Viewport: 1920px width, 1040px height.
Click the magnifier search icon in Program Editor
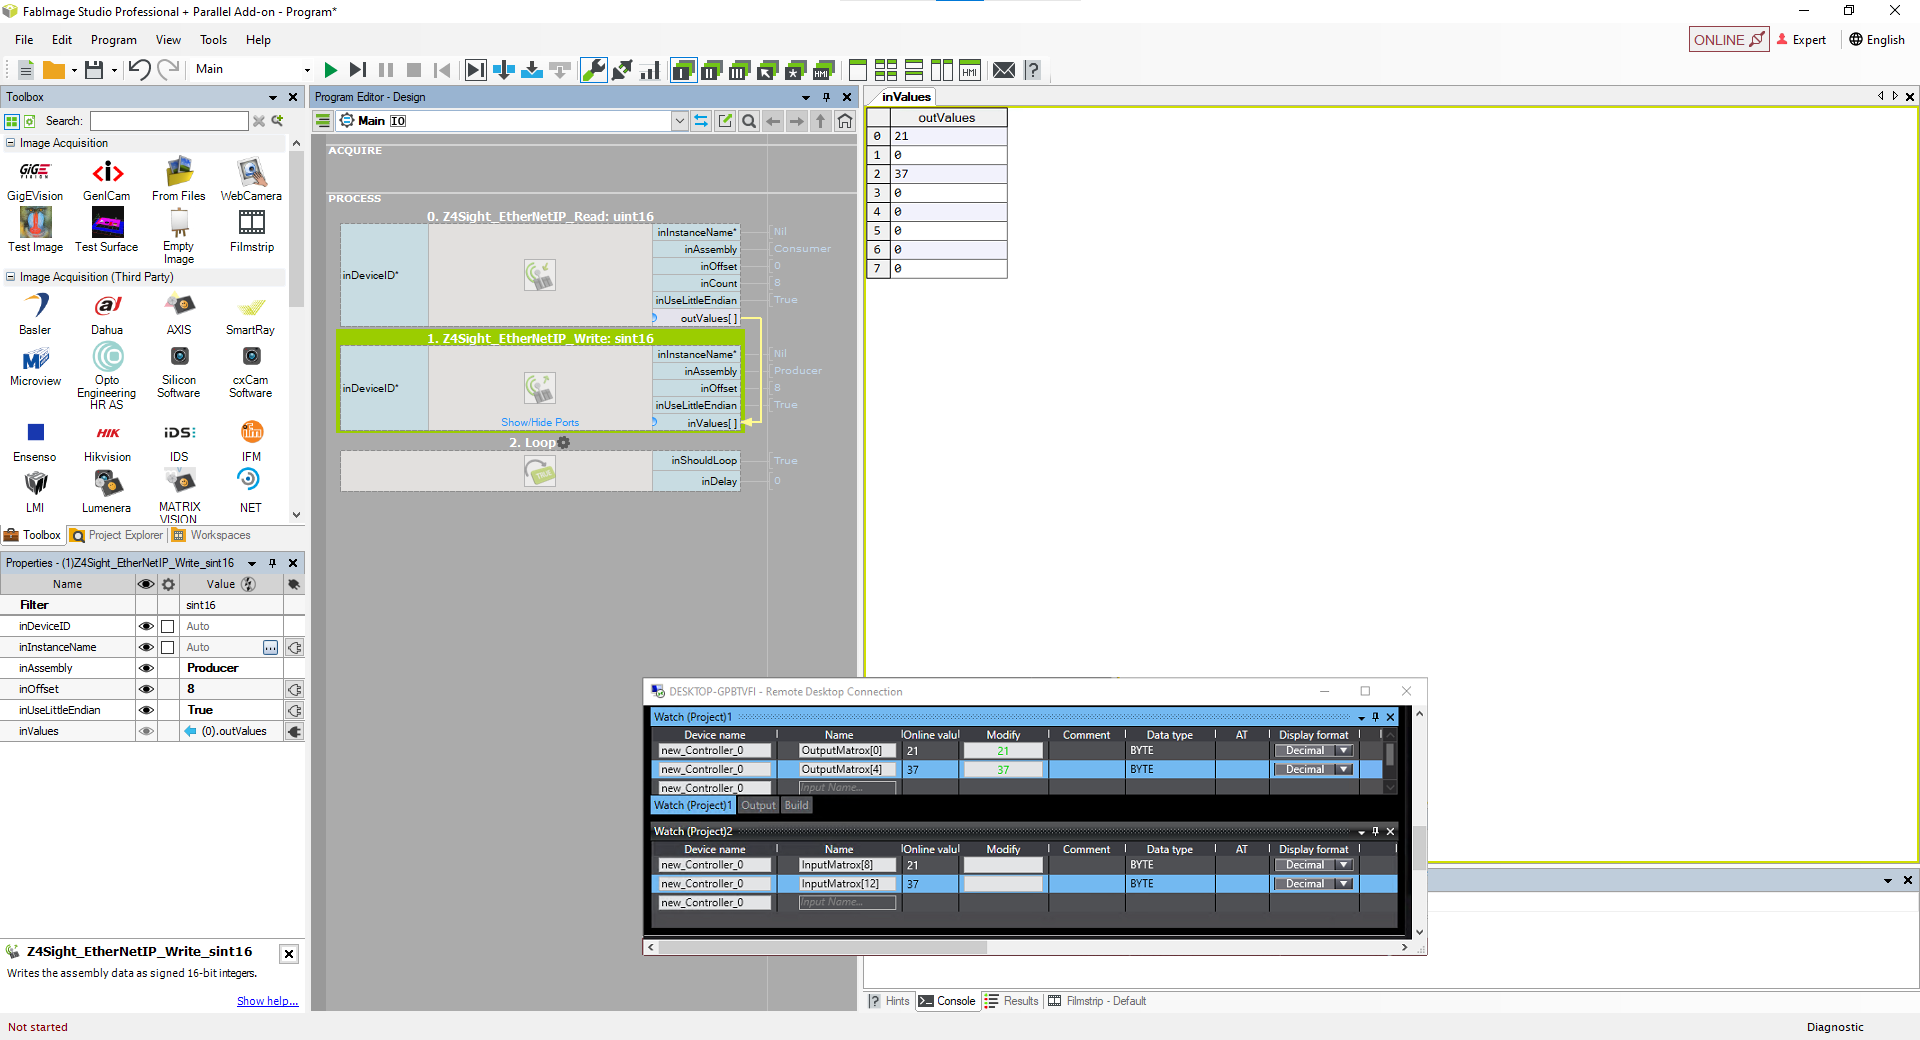(749, 121)
